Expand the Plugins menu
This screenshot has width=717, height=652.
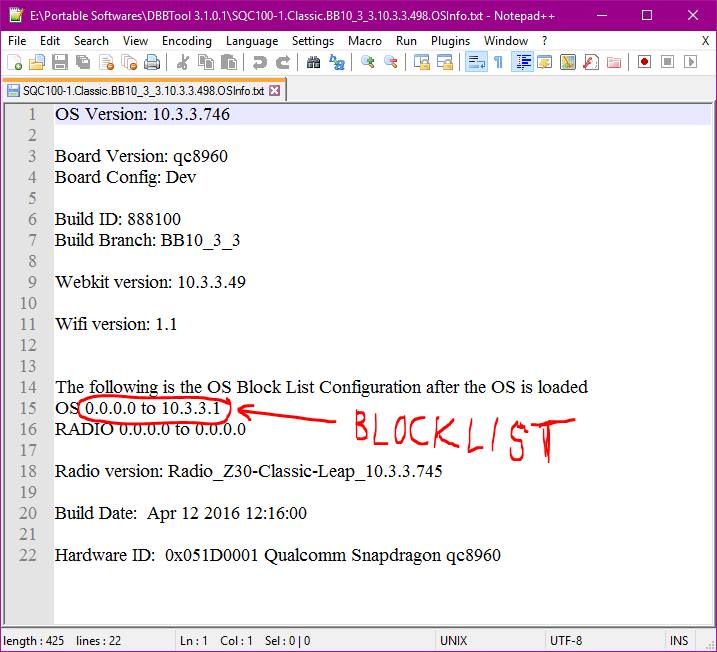pyautogui.click(x=450, y=41)
